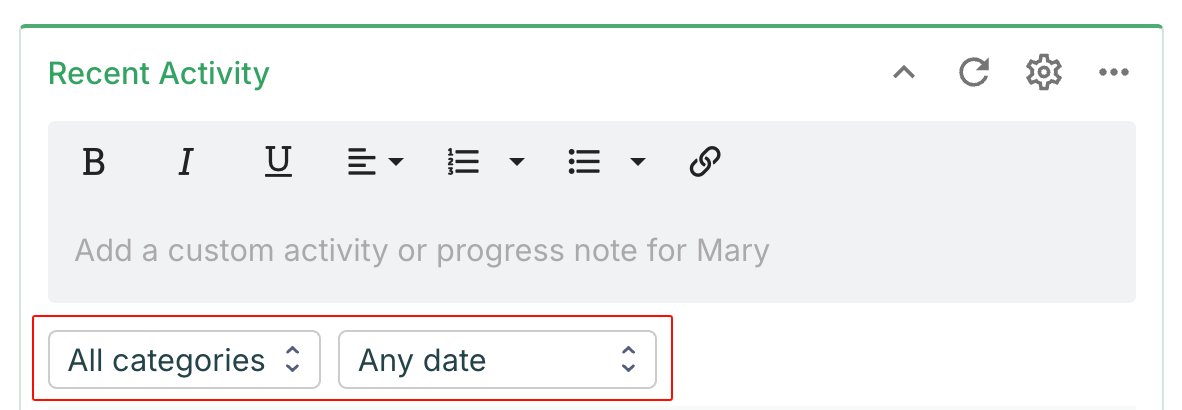1182x410 pixels.
Task: Open the numbered list style arrow
Action: 517,162
